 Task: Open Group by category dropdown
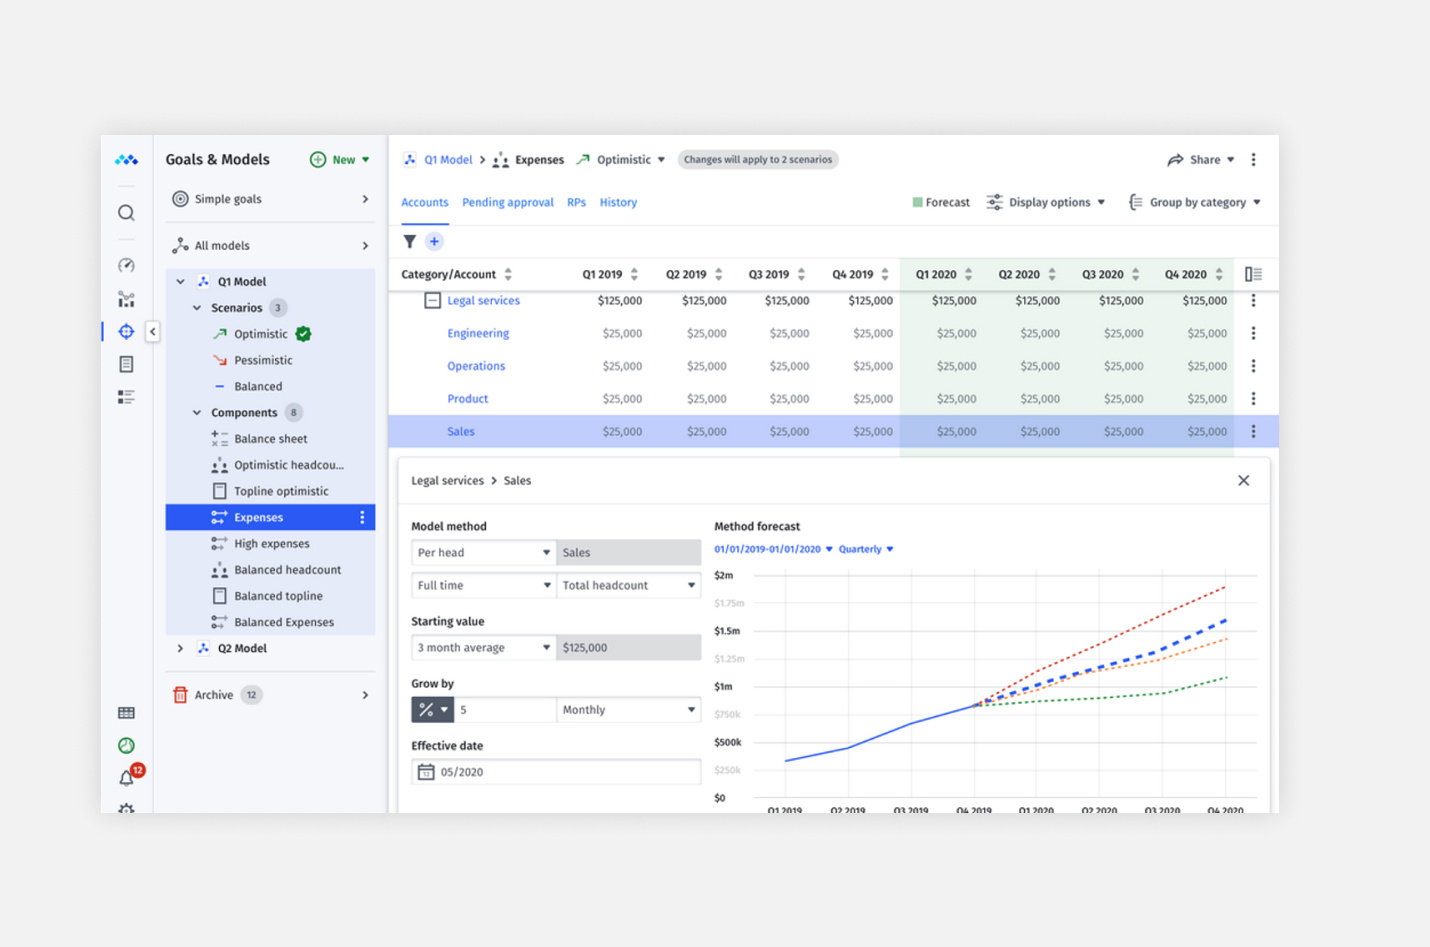click(x=1195, y=202)
